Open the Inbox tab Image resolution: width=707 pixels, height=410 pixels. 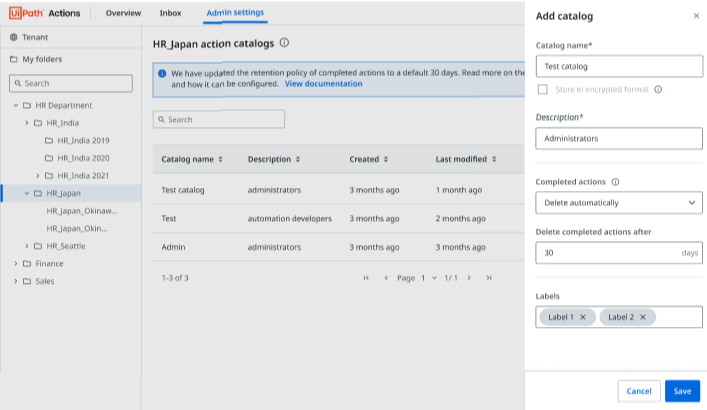coord(170,13)
